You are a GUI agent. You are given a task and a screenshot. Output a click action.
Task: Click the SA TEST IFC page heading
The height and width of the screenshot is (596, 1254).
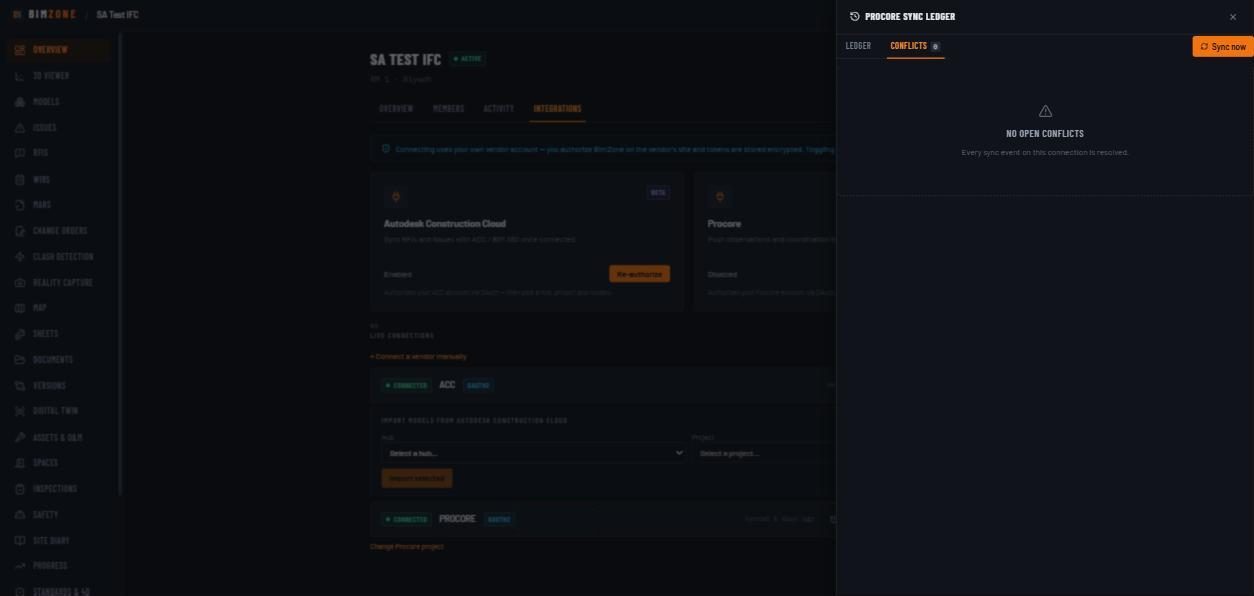pos(405,60)
